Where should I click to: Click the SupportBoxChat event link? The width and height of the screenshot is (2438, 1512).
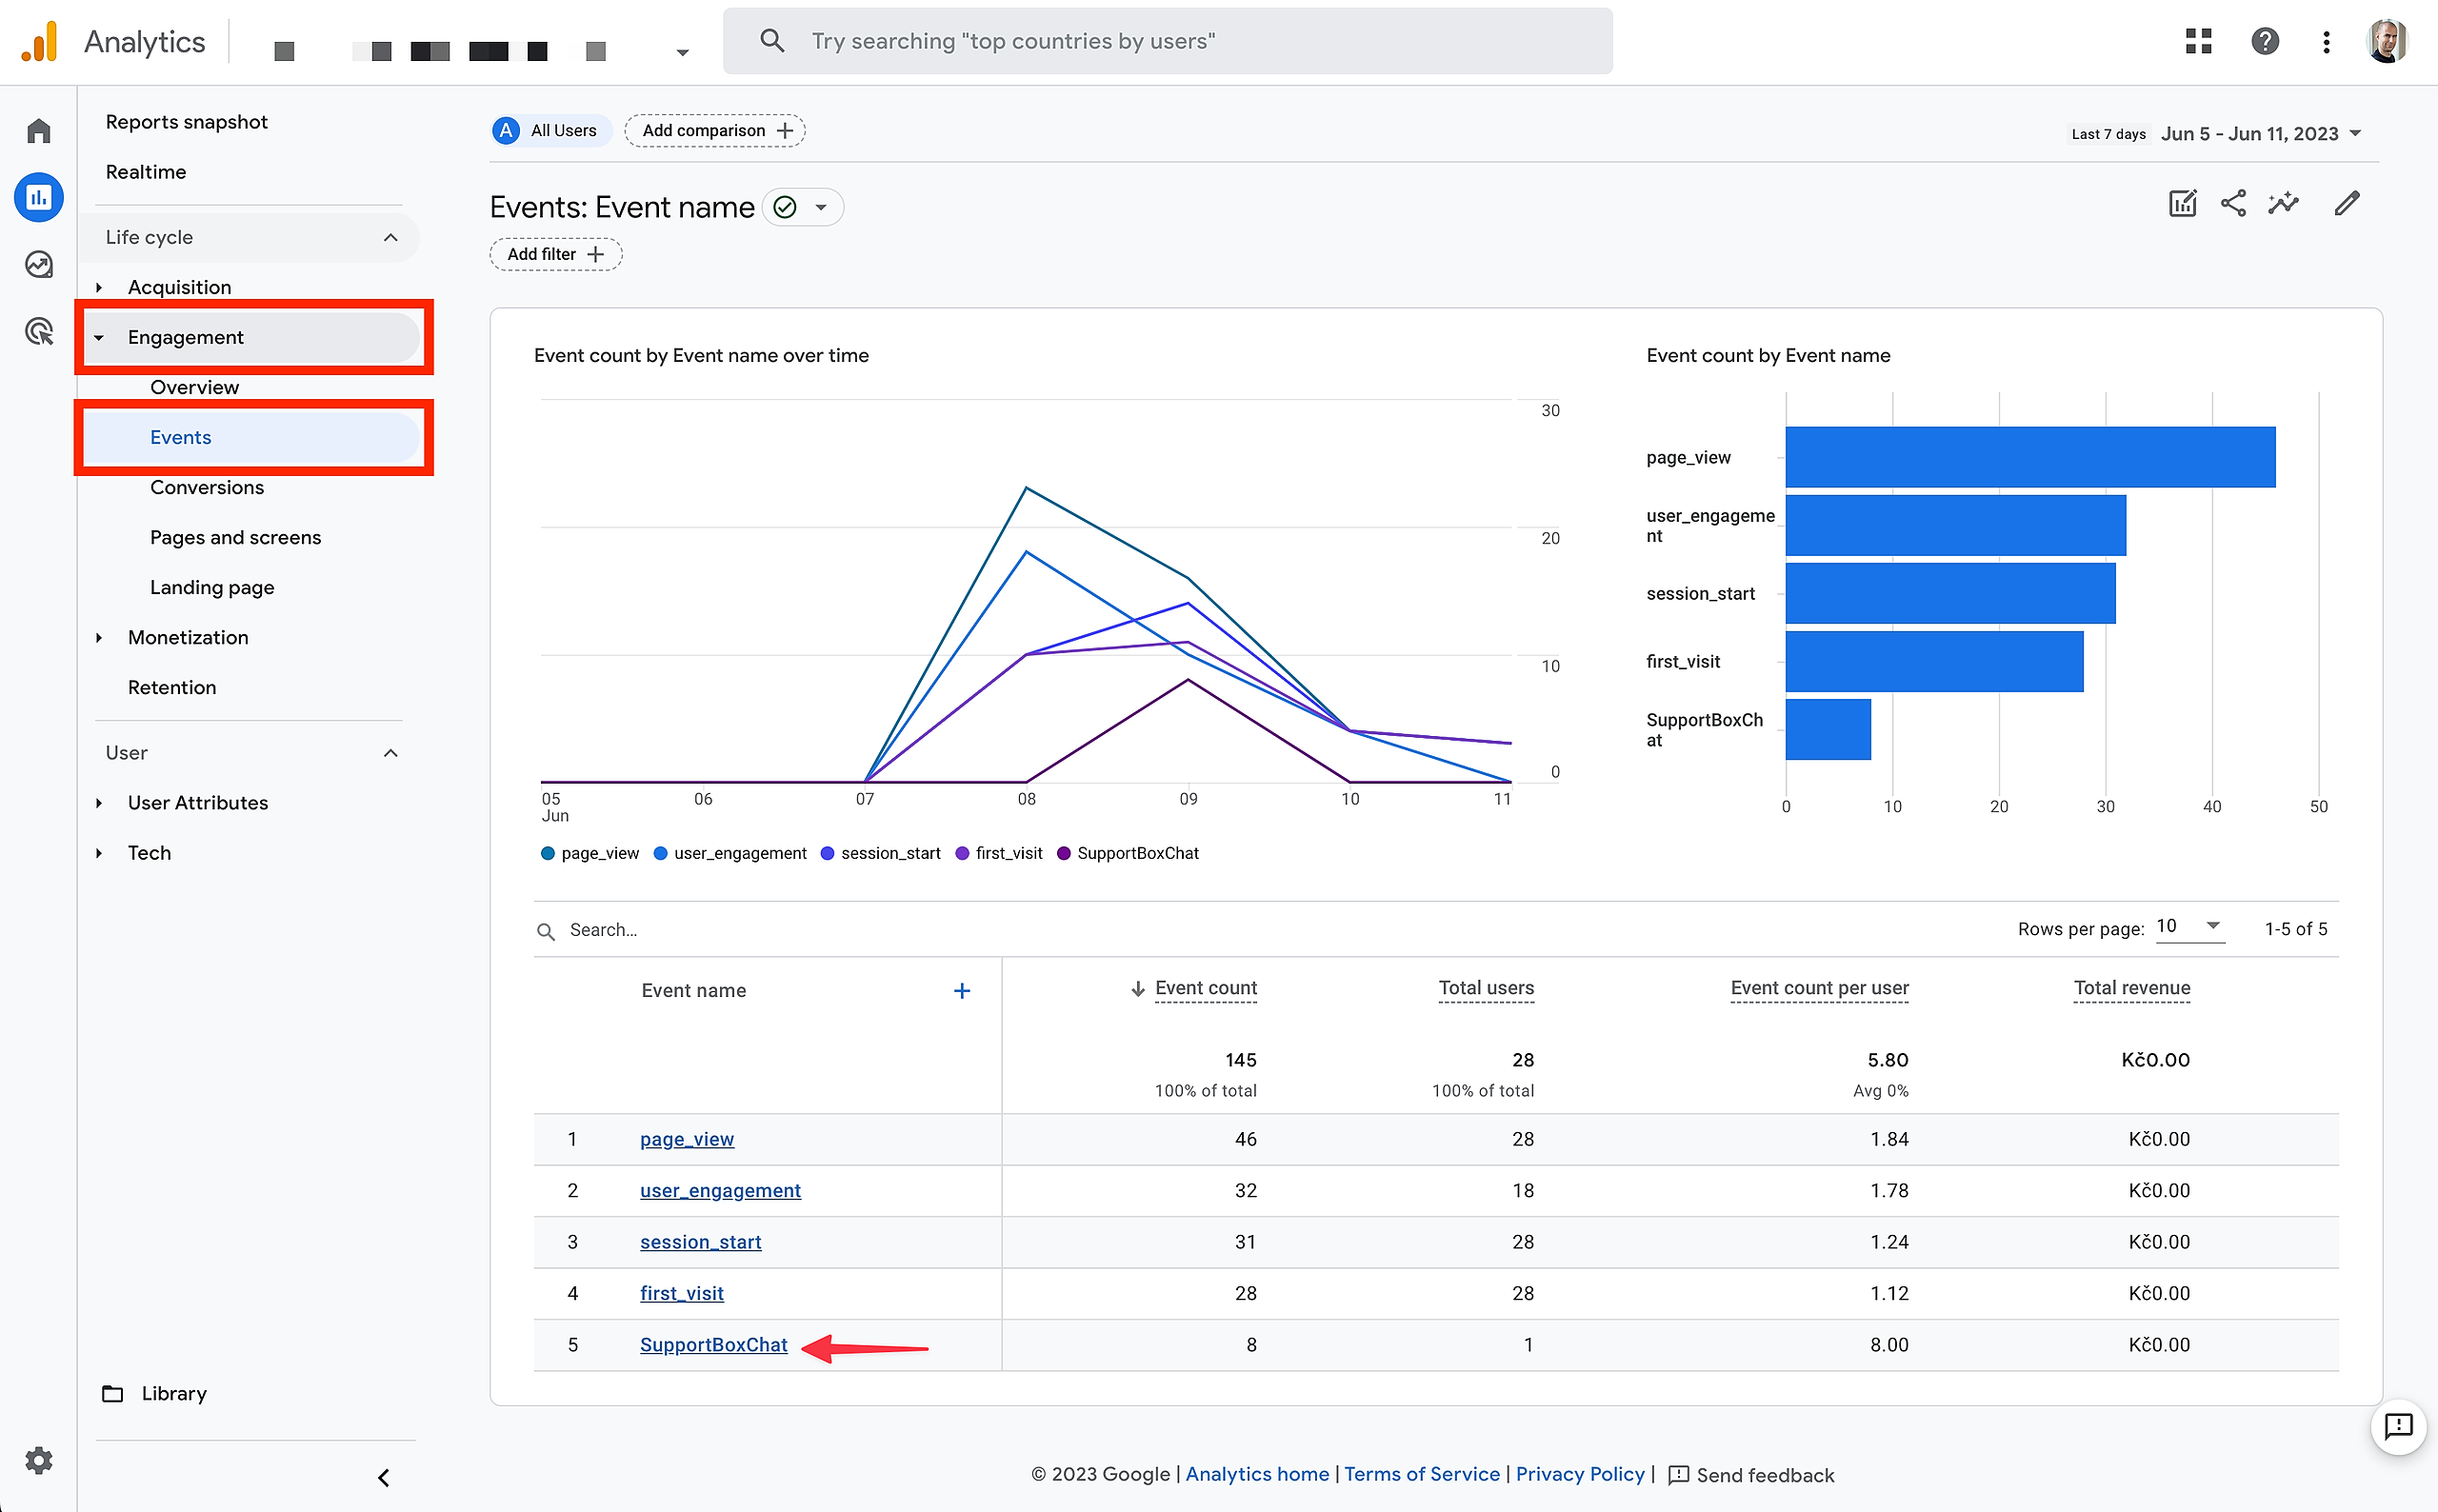tap(713, 1345)
